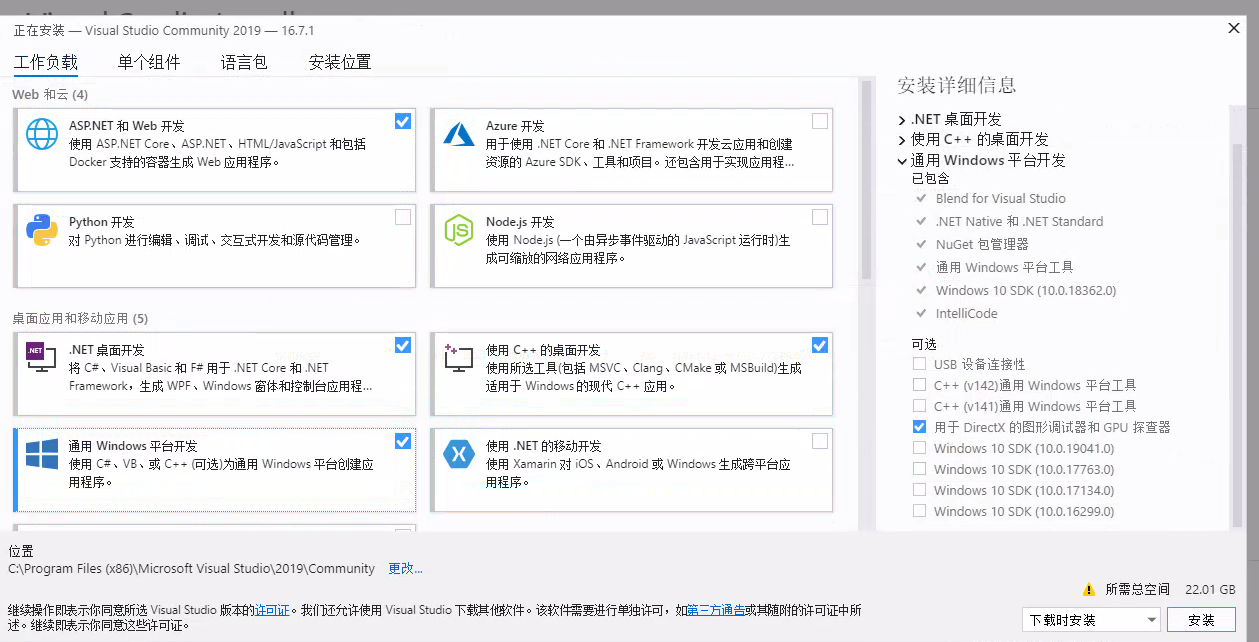The width and height of the screenshot is (1259, 642).
Task: Switch to the 工作负载 tab
Action: point(45,62)
